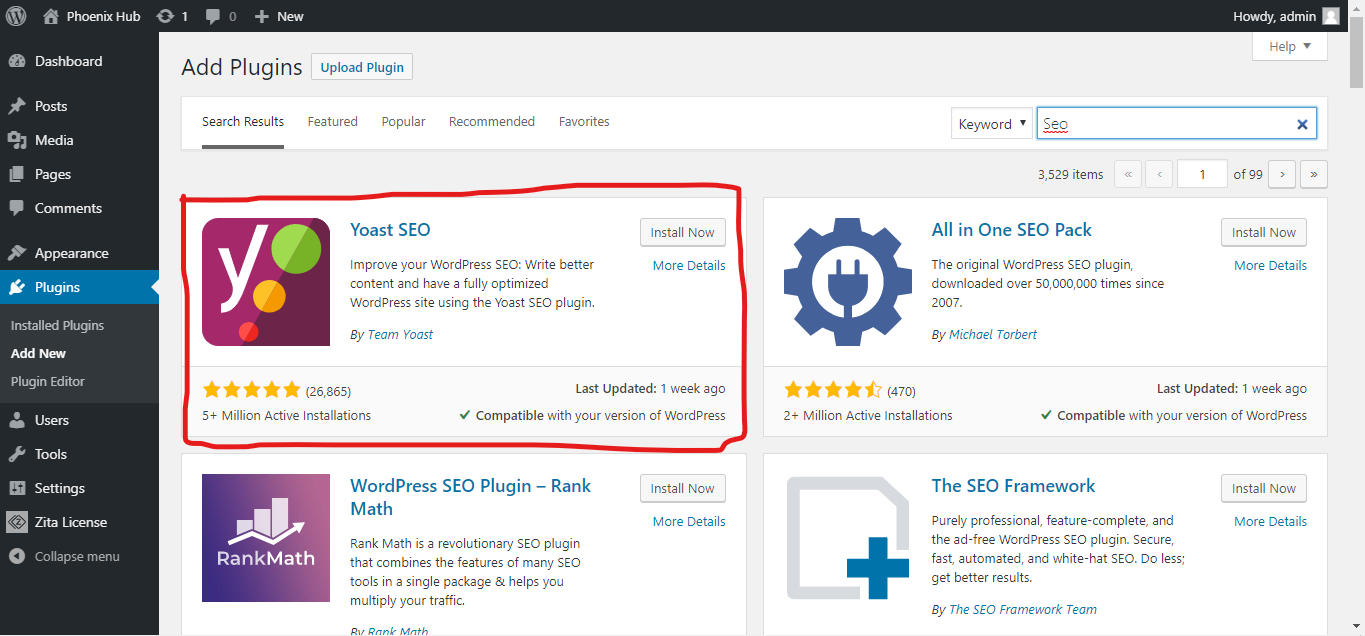This screenshot has height=636, width=1365.
Task: Go to the next results page
Action: pos(1282,174)
